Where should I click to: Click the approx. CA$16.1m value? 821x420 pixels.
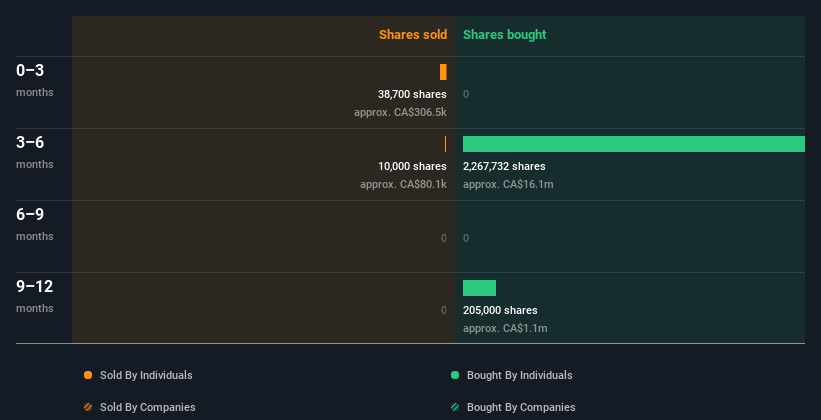point(508,184)
